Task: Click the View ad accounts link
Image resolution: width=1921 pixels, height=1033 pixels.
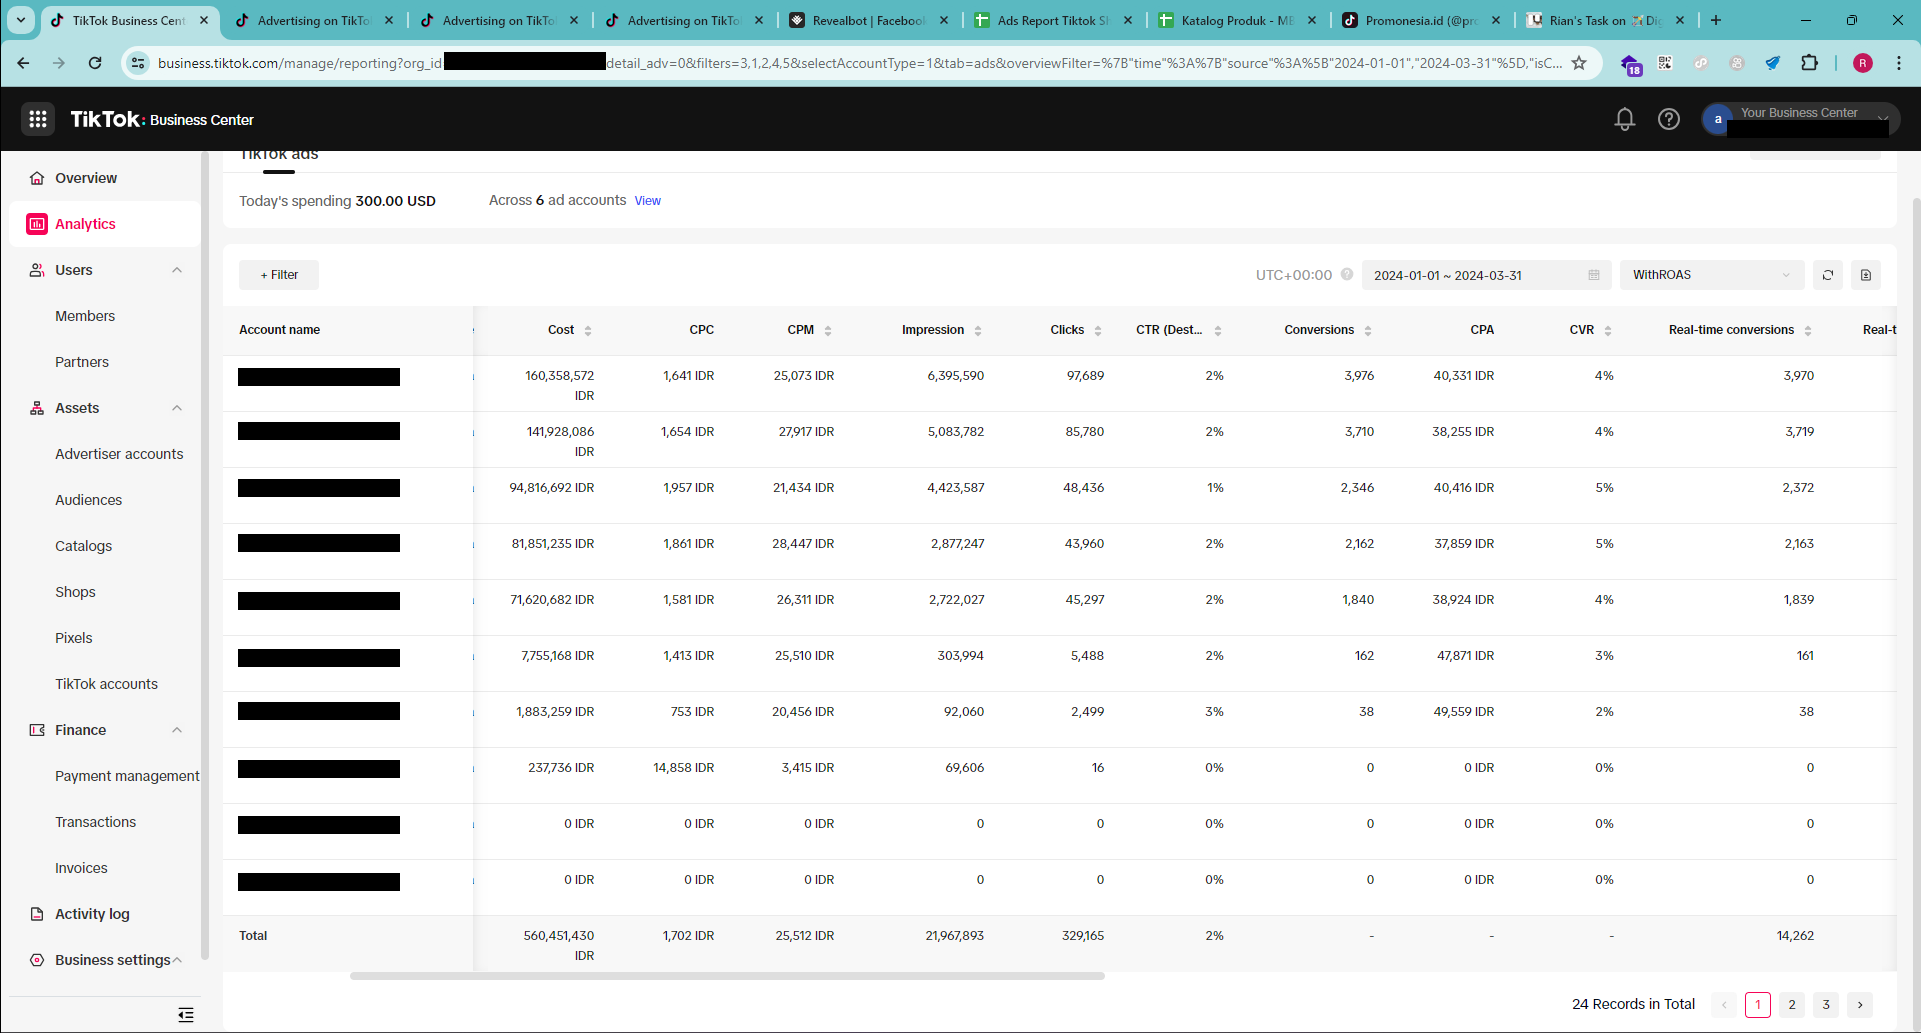Action: 647,201
